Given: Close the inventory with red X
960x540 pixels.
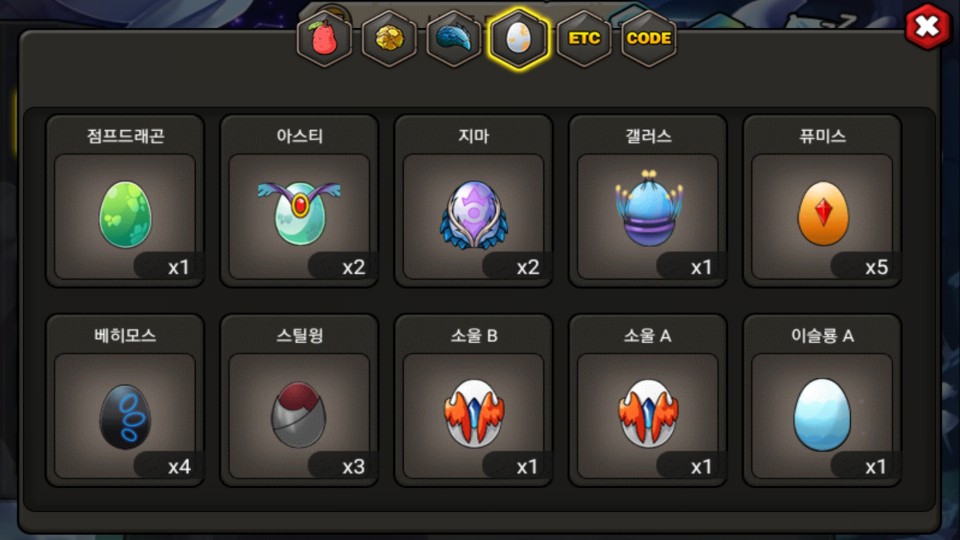Looking at the screenshot, I should (x=928, y=26).
